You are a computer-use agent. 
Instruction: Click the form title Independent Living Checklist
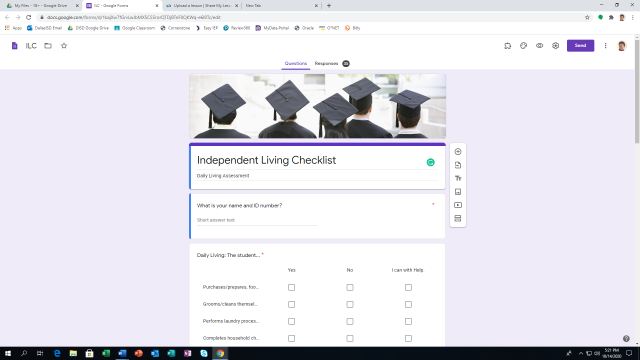267,160
